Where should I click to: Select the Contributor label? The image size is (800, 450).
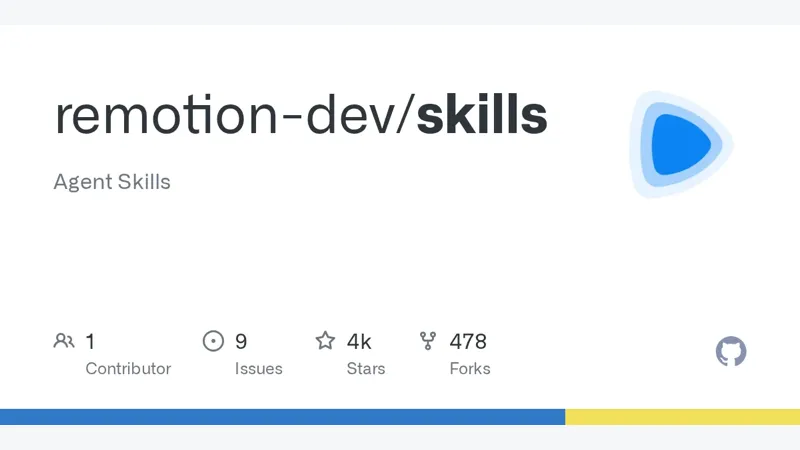pyautogui.click(x=128, y=368)
